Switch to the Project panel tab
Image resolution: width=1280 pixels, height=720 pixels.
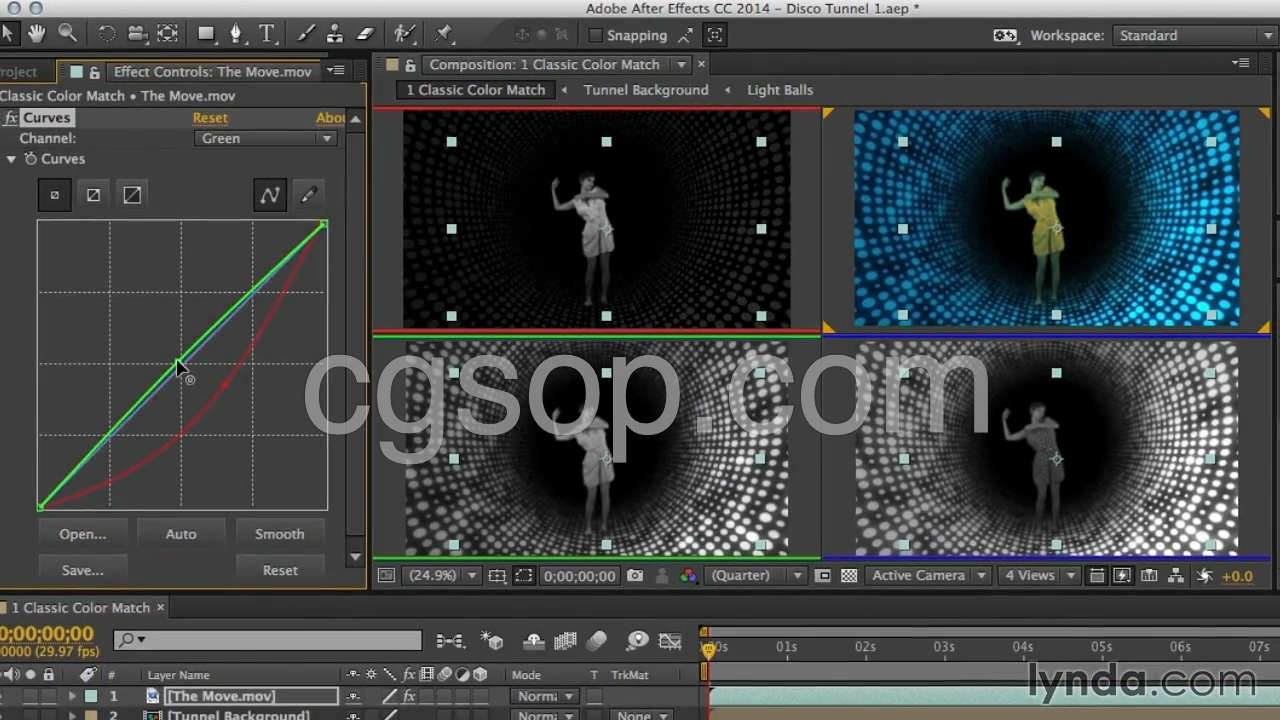[18, 72]
